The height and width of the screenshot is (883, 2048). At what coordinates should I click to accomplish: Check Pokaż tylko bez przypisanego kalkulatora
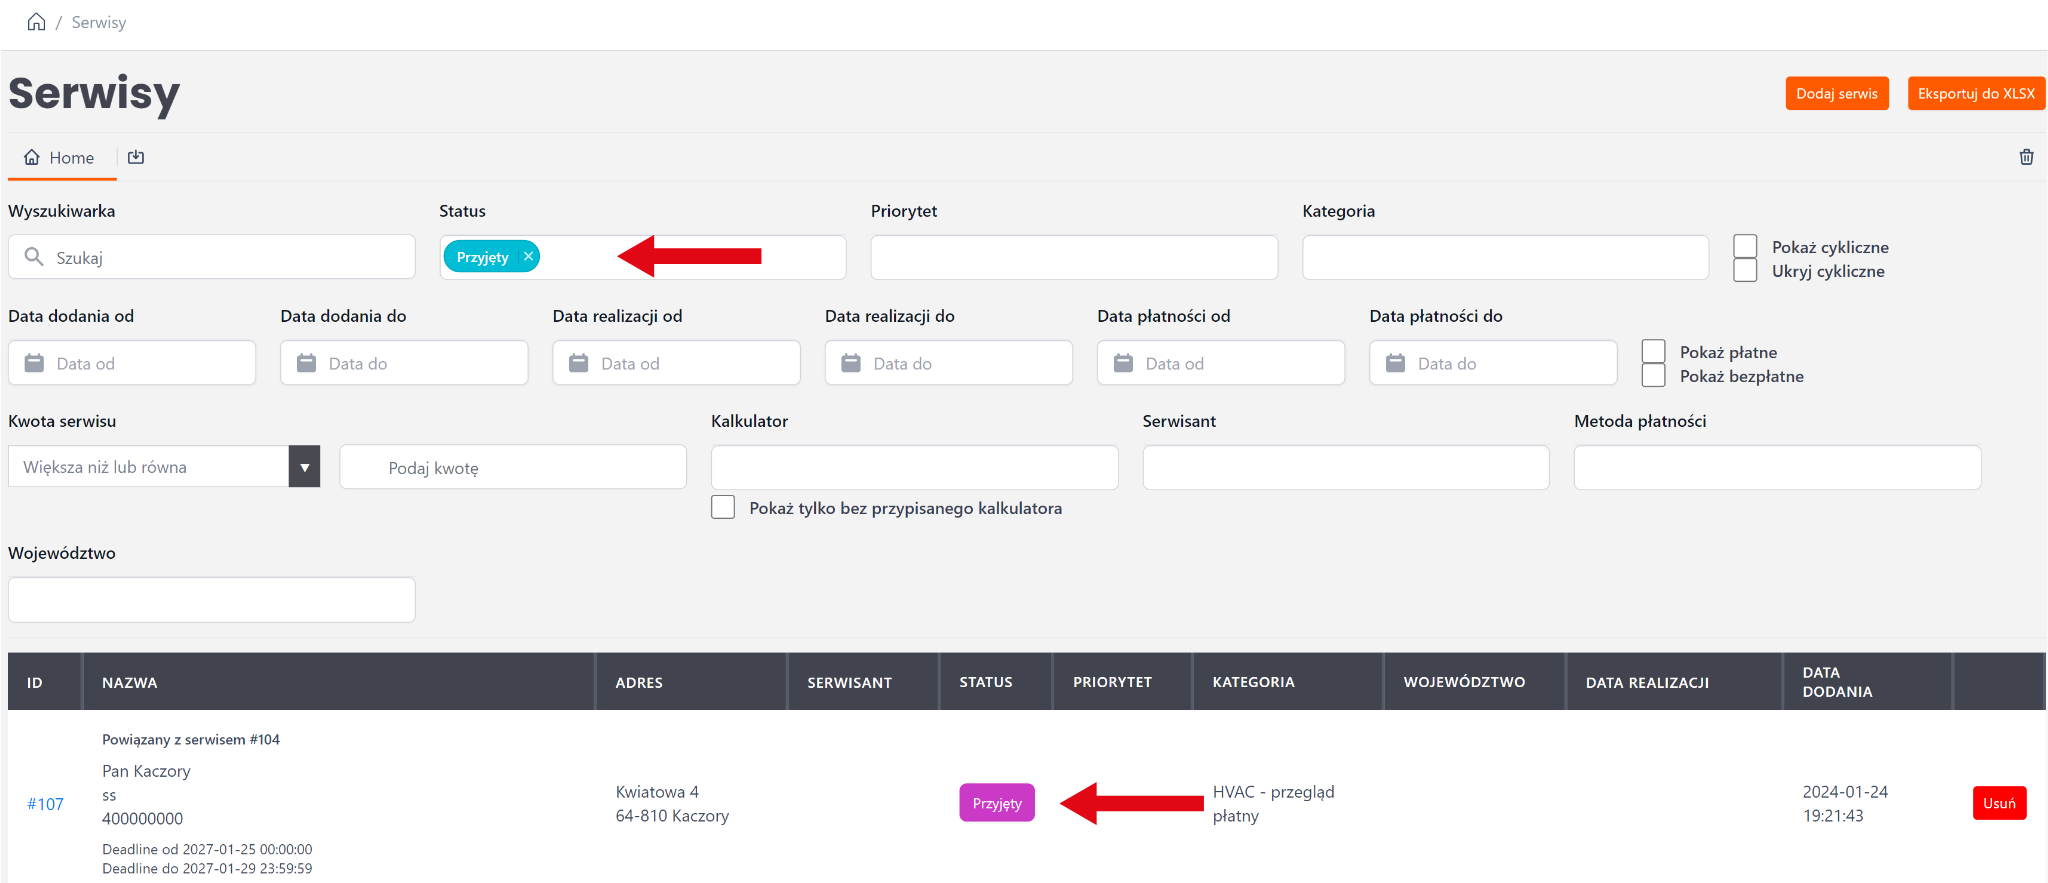[x=723, y=507]
